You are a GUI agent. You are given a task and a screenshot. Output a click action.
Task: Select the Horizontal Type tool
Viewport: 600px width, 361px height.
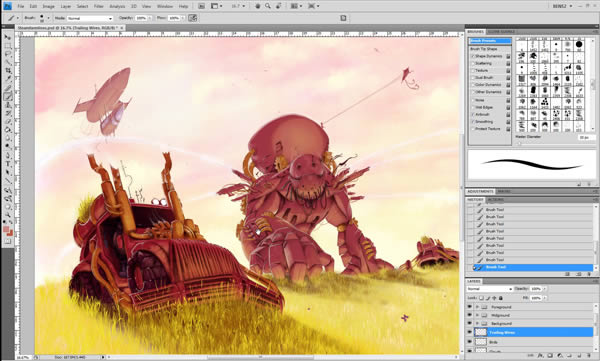[8, 164]
